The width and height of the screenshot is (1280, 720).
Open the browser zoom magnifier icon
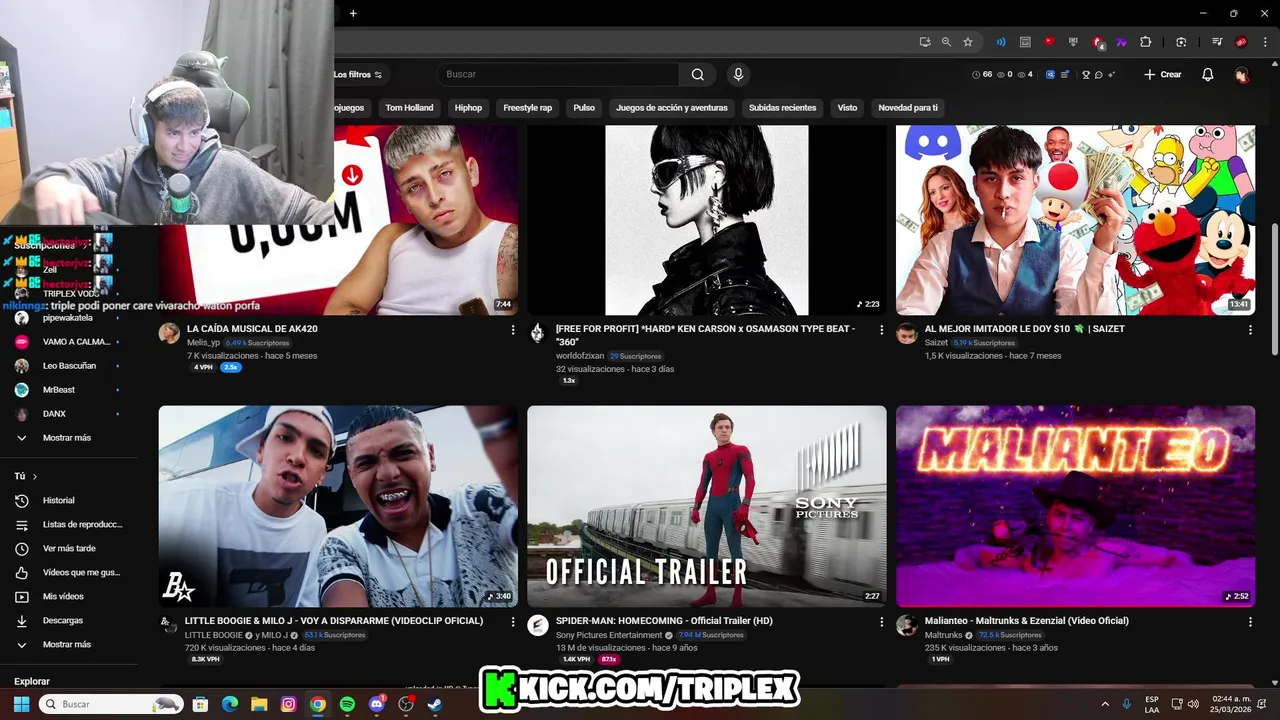[x=946, y=42]
